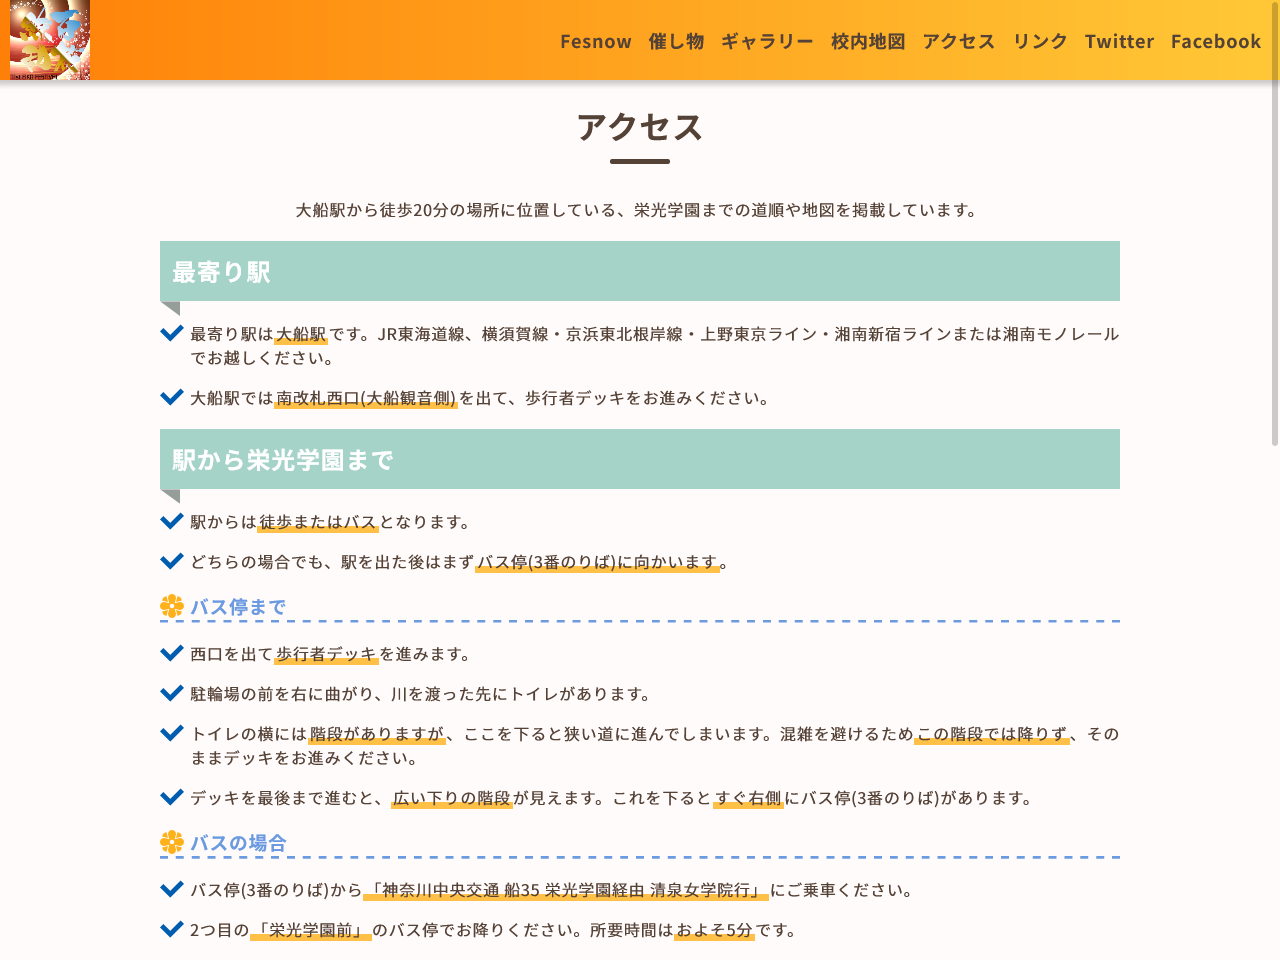Open the 校内地図 navigation item
This screenshot has width=1280, height=960.
tap(866, 41)
